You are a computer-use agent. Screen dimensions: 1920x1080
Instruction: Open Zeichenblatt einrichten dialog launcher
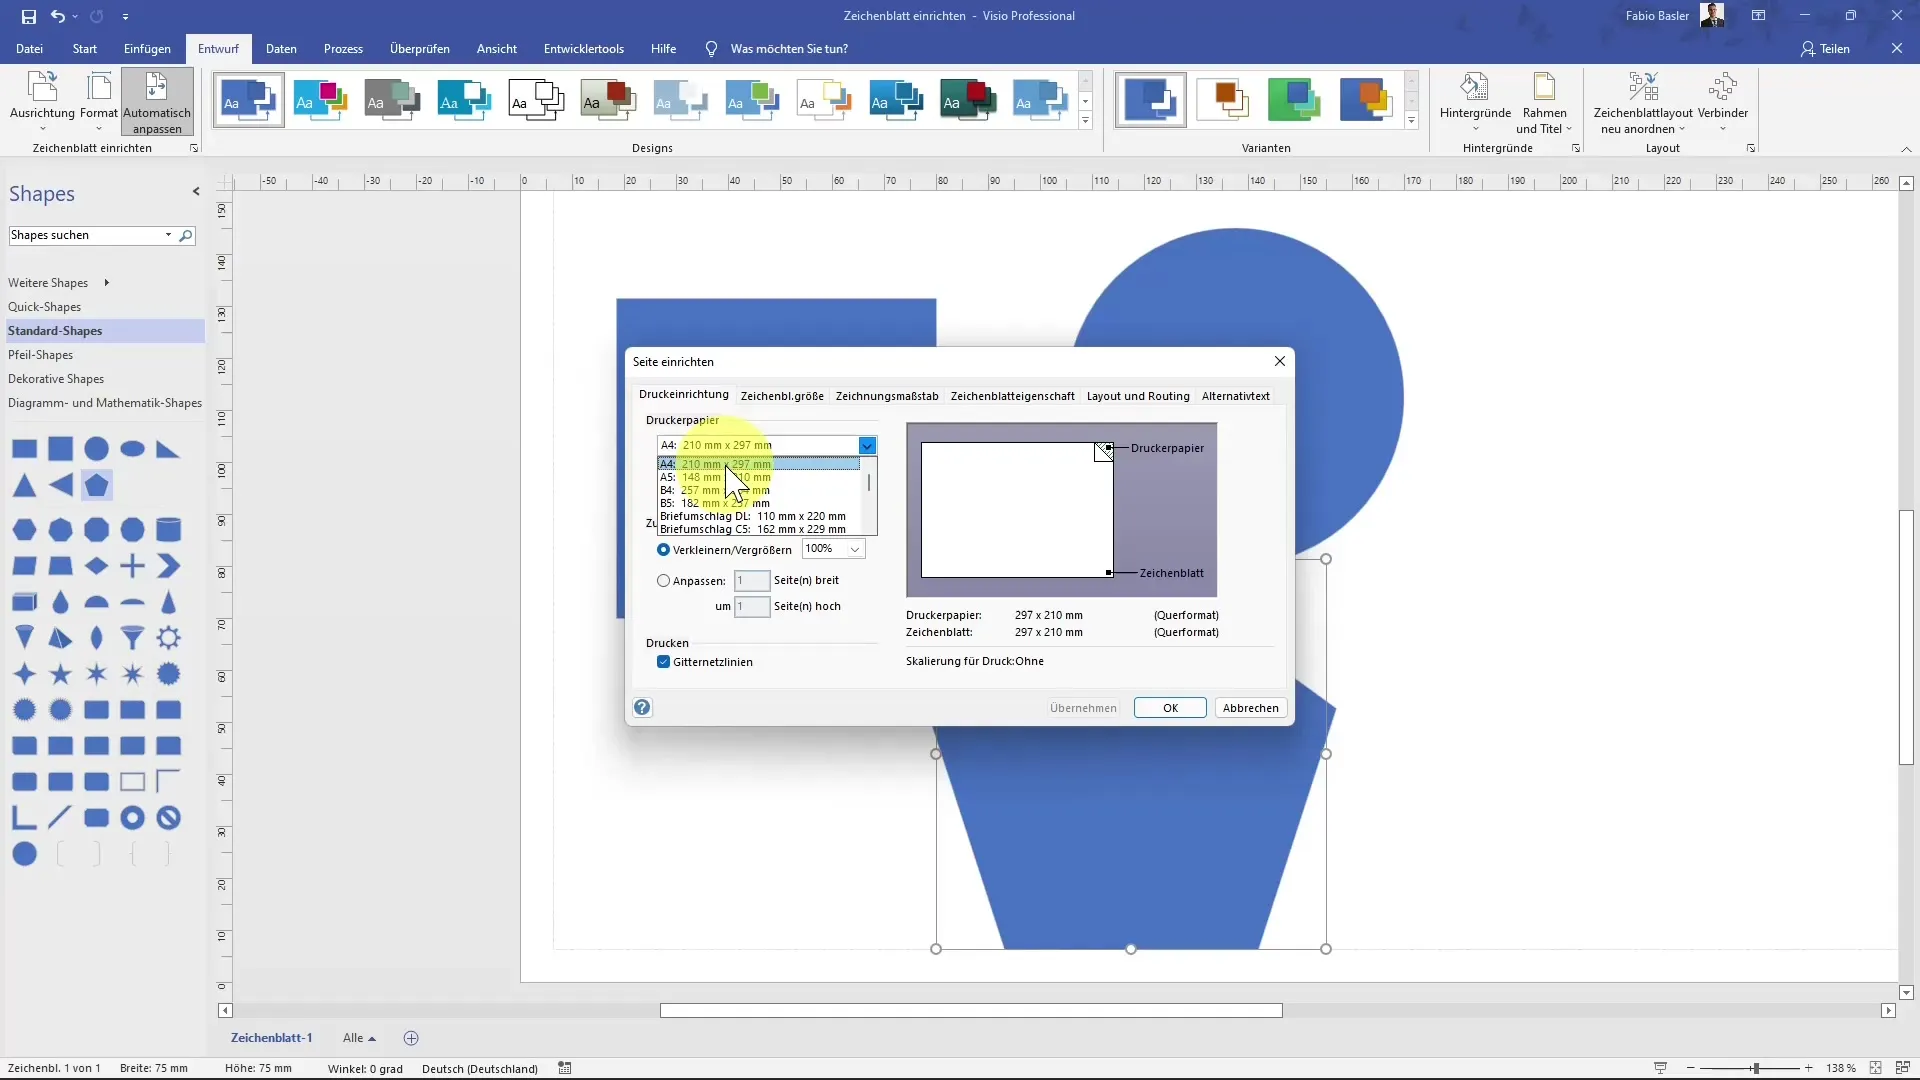point(194,148)
